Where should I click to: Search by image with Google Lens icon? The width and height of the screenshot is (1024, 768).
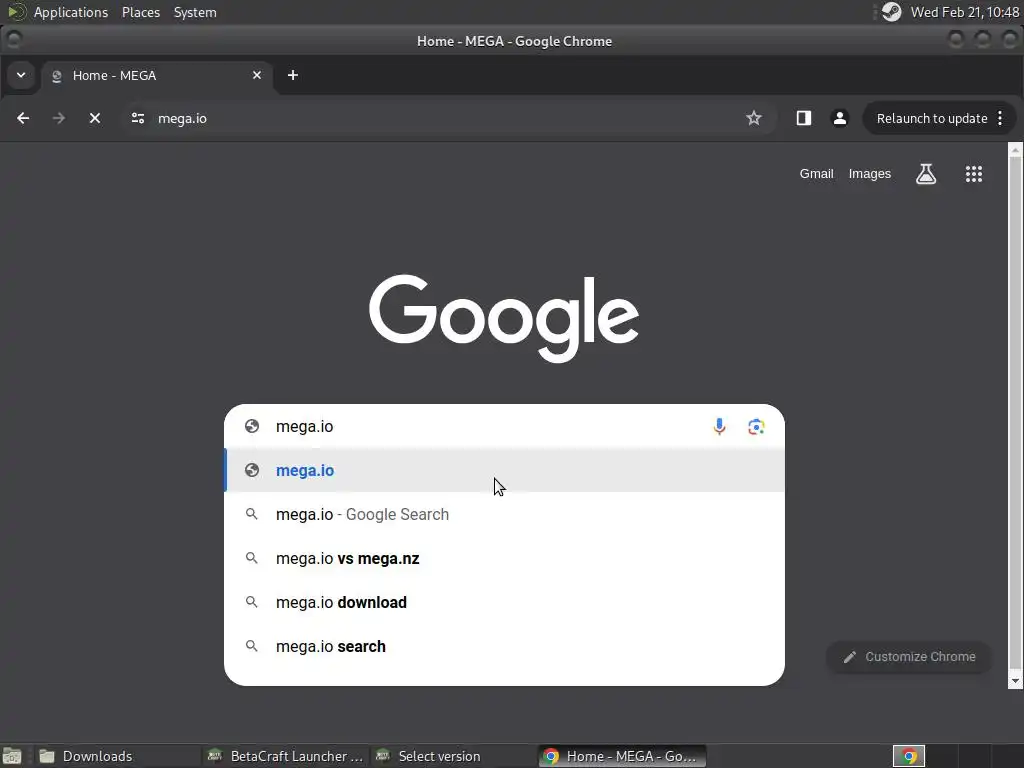coord(756,426)
